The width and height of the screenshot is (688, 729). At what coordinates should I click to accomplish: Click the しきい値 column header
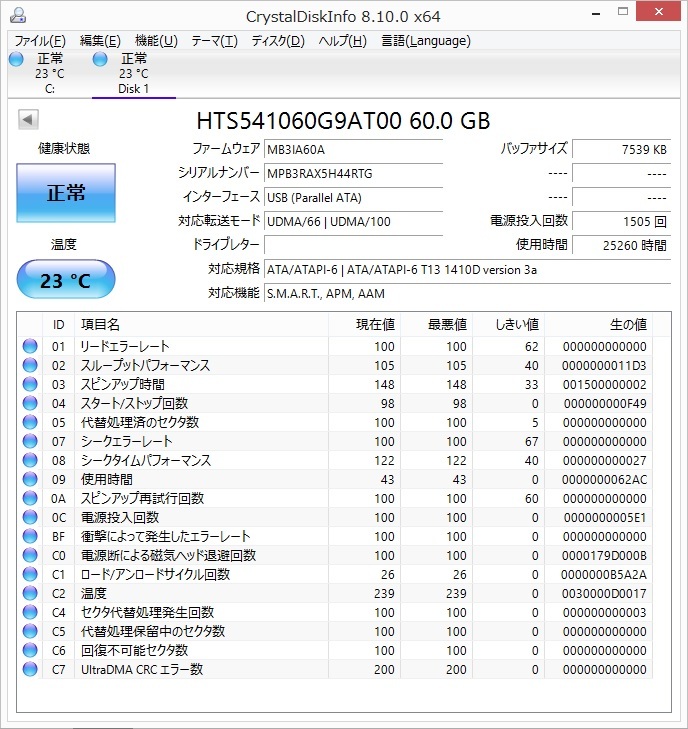(x=509, y=325)
